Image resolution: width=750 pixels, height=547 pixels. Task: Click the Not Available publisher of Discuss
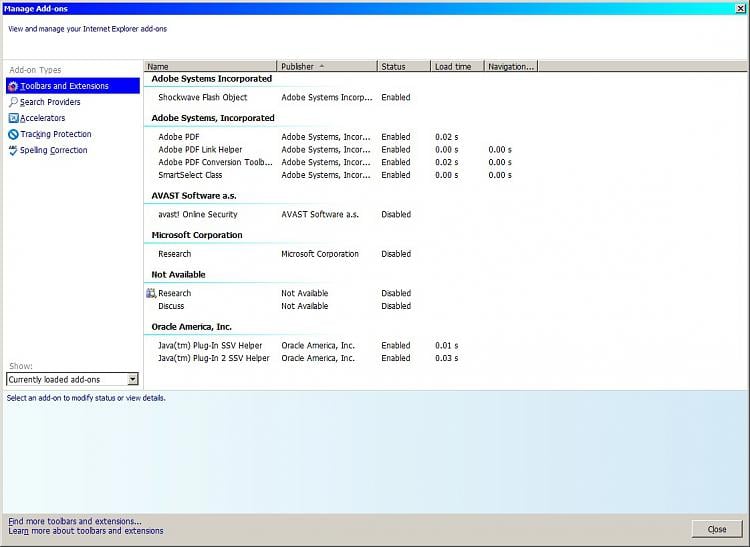[x=304, y=306]
